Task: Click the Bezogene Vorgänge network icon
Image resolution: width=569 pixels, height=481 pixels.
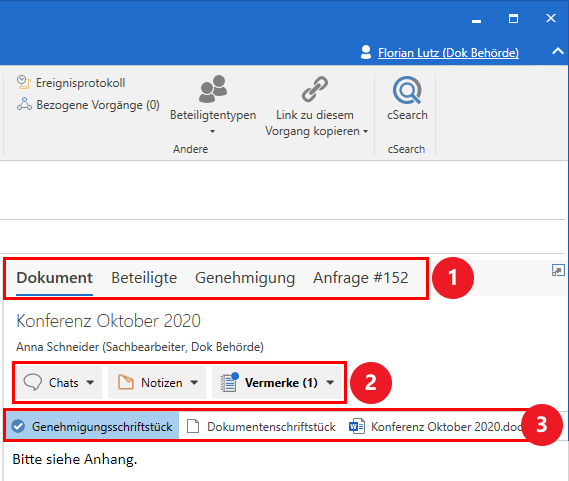Action: (x=24, y=104)
